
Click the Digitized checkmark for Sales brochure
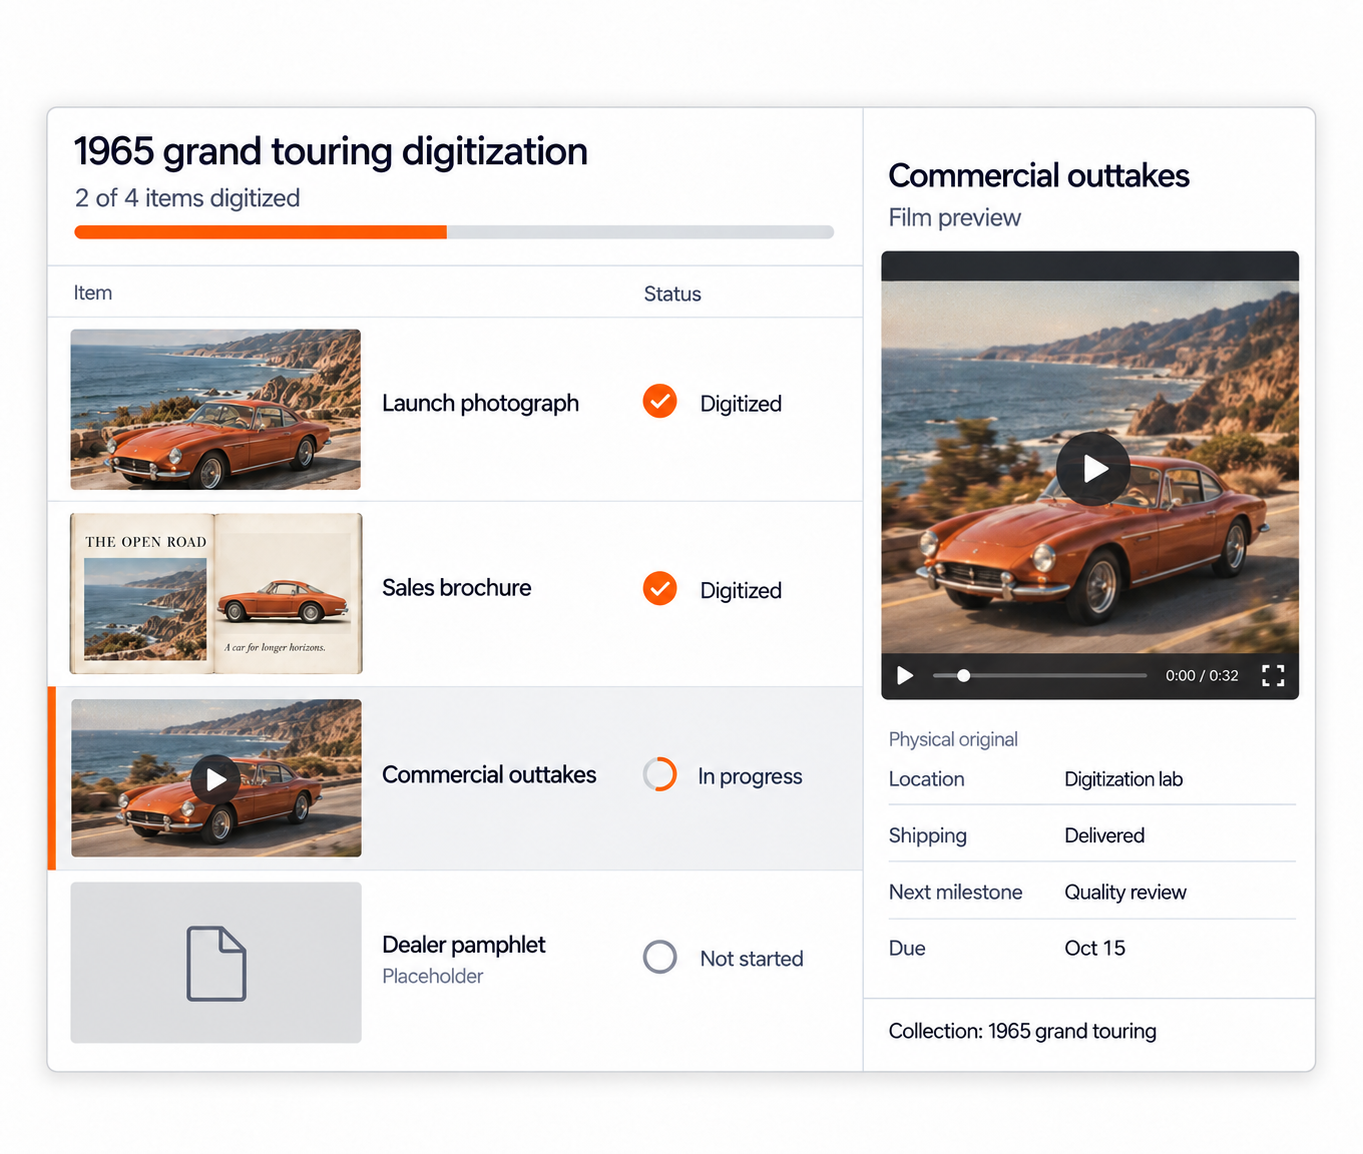click(x=660, y=588)
